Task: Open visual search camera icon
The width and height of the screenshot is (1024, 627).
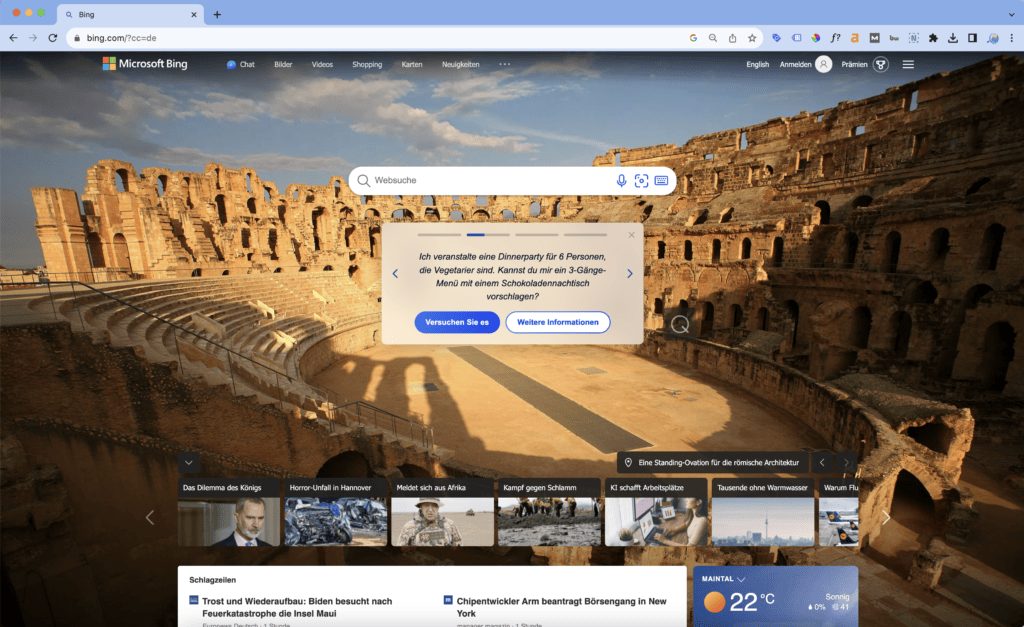Action: point(641,181)
